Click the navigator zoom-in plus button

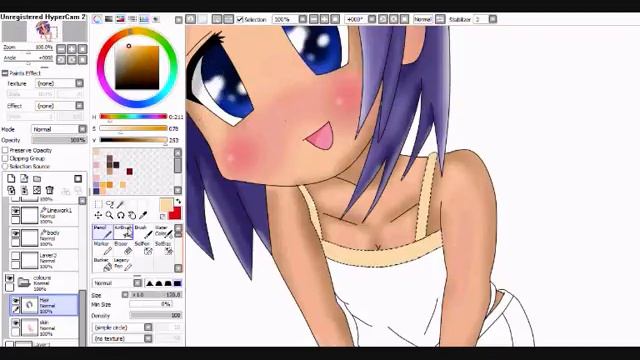click(72, 49)
